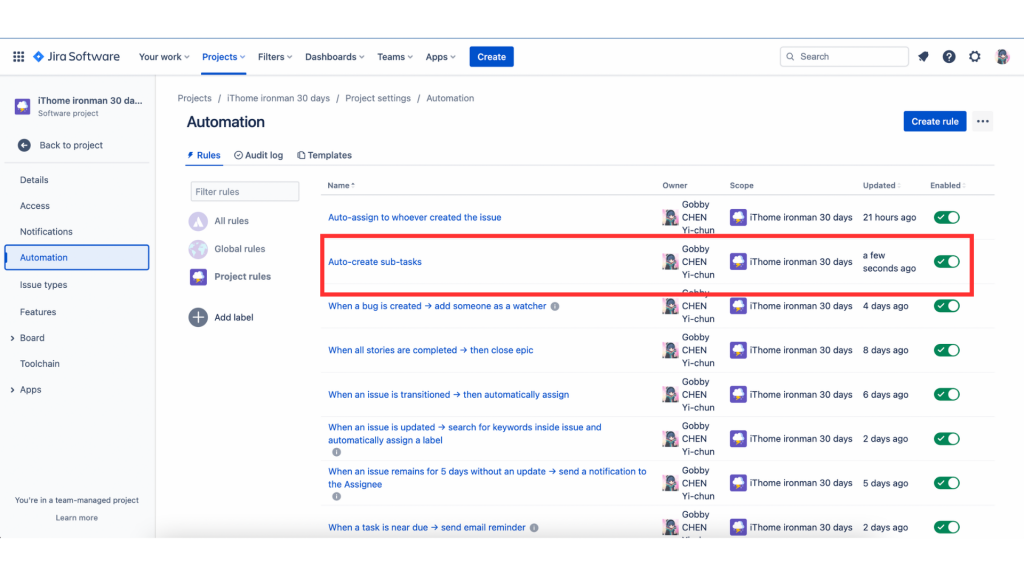Viewport: 1024px width, 576px height.
Task: Toggle the close epic rule switch
Action: point(946,350)
